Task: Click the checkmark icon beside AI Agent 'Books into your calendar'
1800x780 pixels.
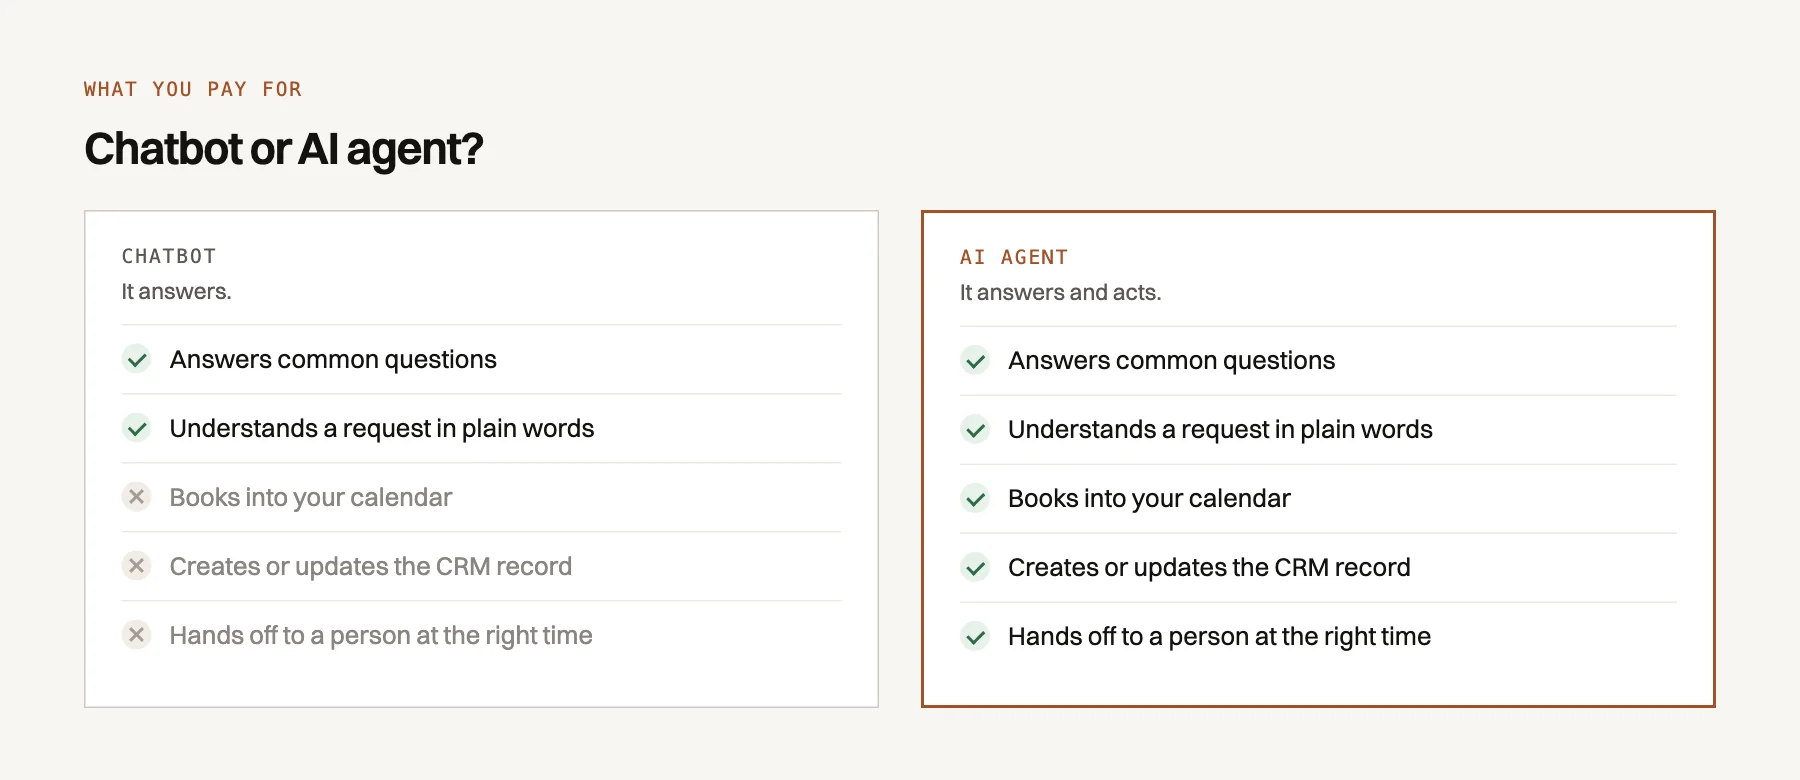Action: [975, 498]
